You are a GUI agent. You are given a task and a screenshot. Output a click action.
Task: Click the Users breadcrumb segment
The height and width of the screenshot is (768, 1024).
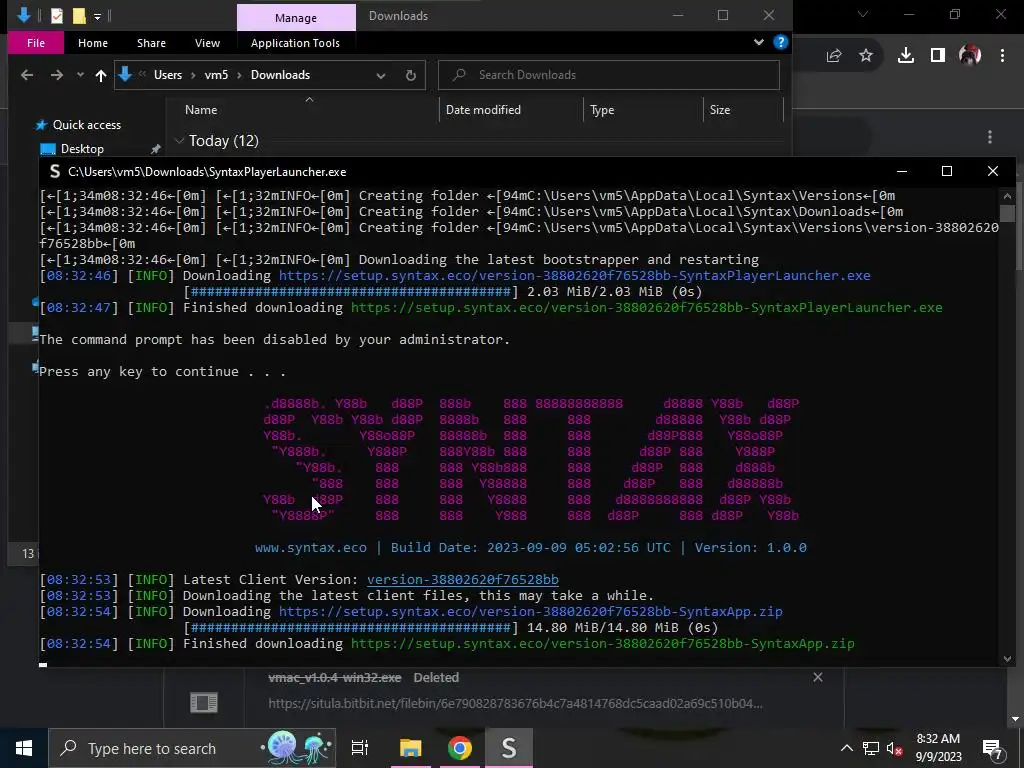point(168,75)
